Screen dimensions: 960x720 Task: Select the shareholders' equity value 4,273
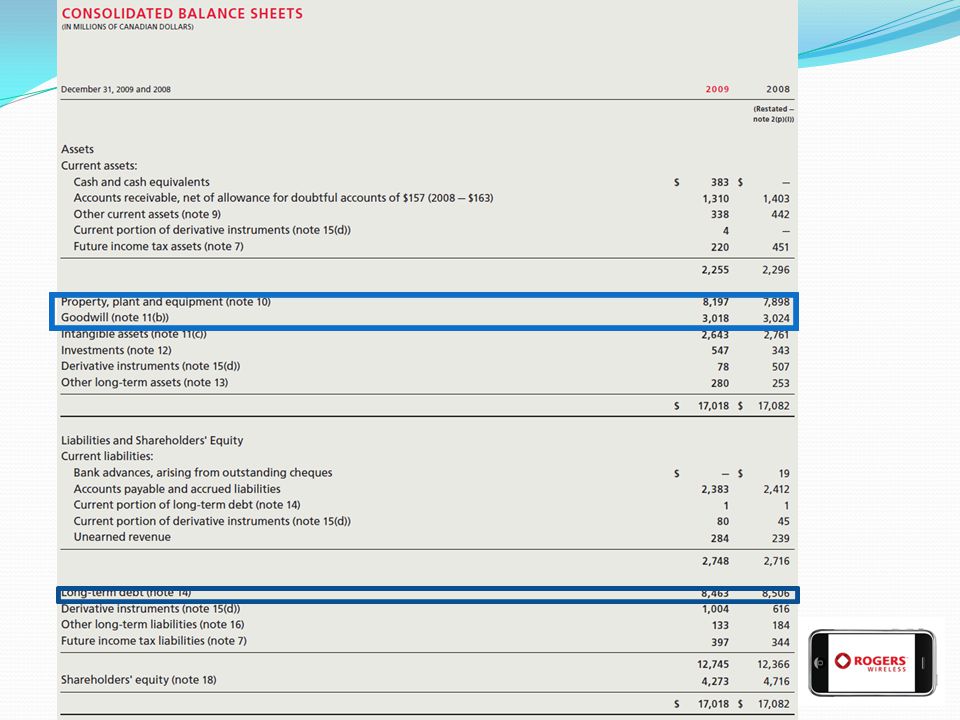coord(716,681)
